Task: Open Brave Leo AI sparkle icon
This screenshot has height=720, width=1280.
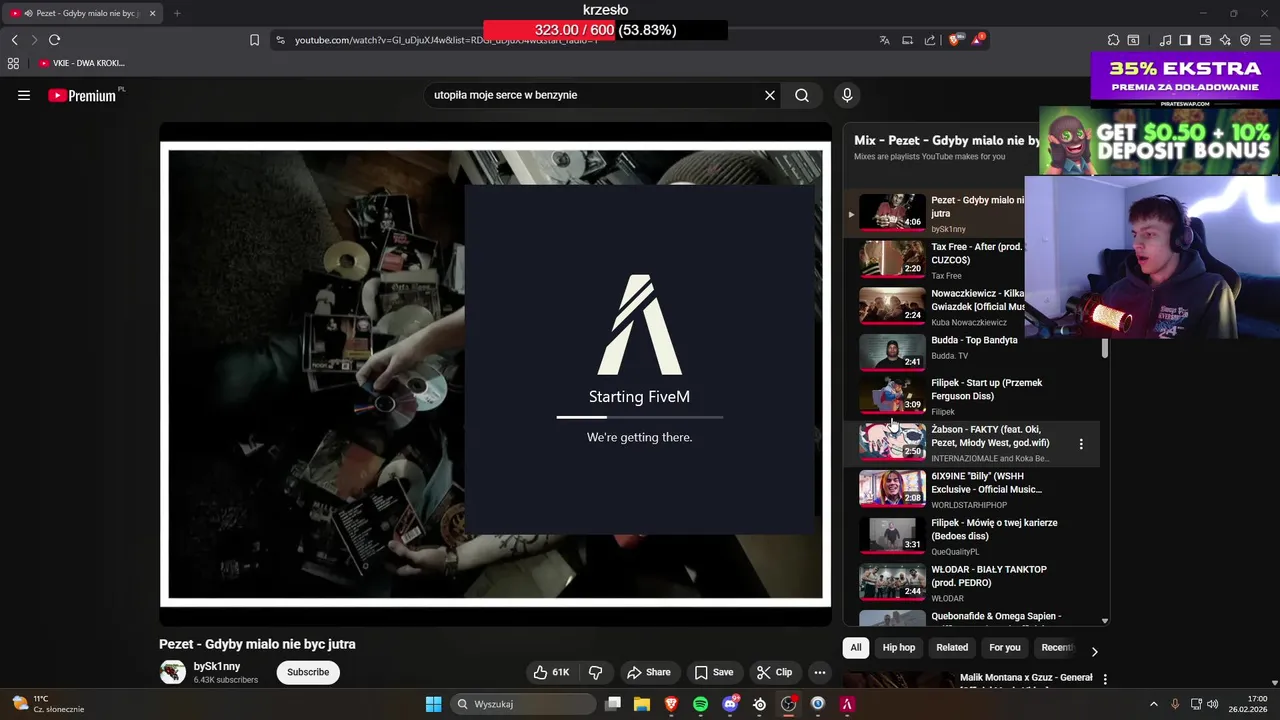Action: pos(1225,40)
